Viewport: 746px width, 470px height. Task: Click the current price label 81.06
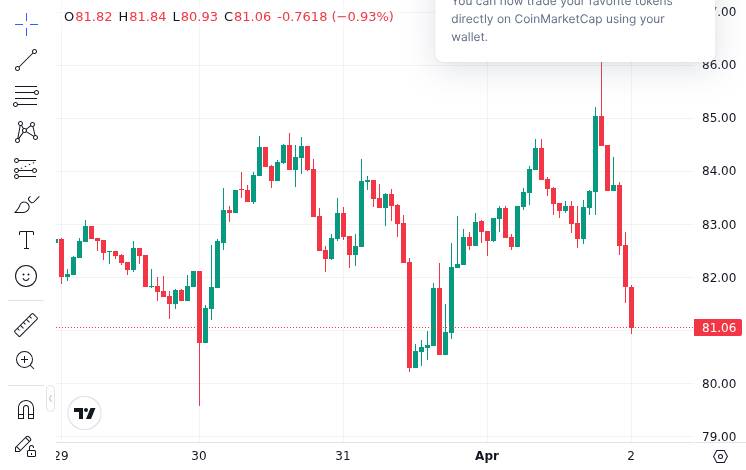click(718, 327)
